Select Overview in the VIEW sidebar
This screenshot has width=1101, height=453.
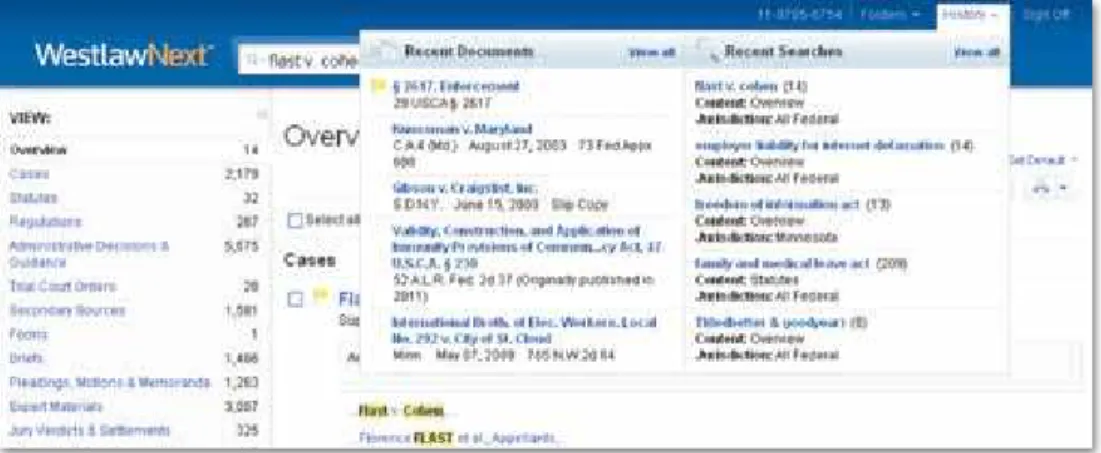click(x=39, y=150)
